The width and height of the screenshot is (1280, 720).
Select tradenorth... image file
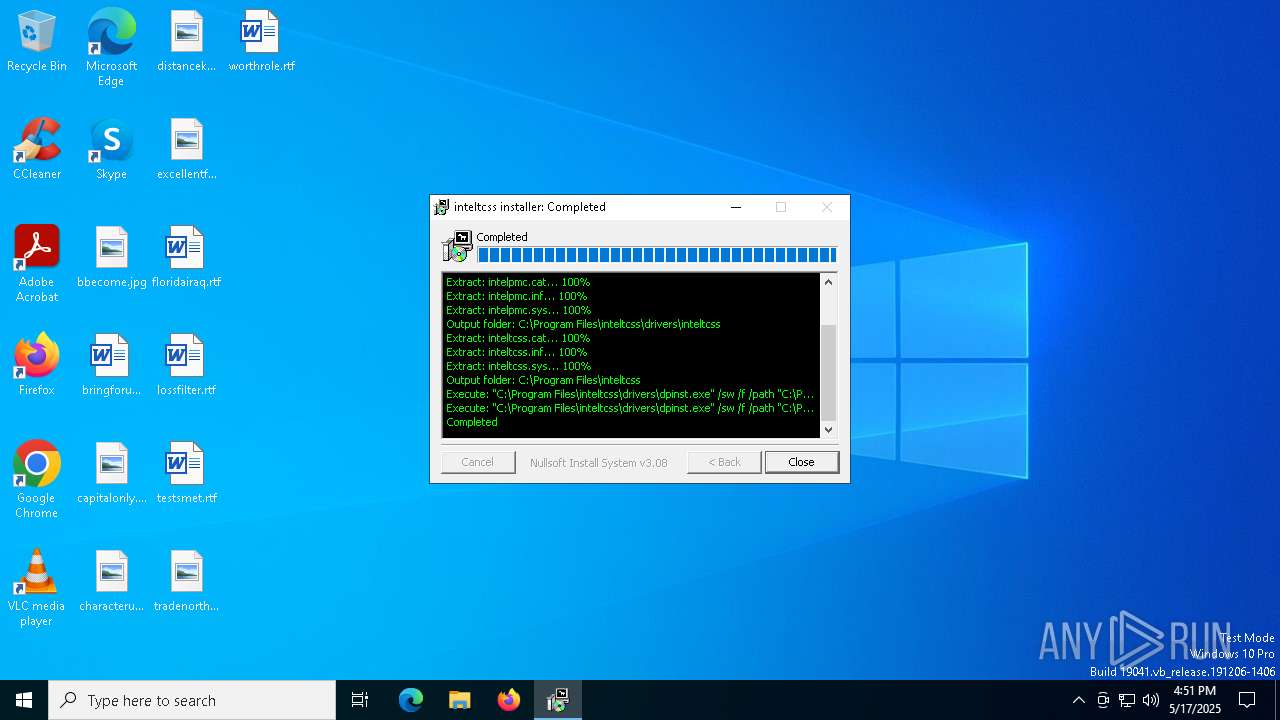coord(186,581)
